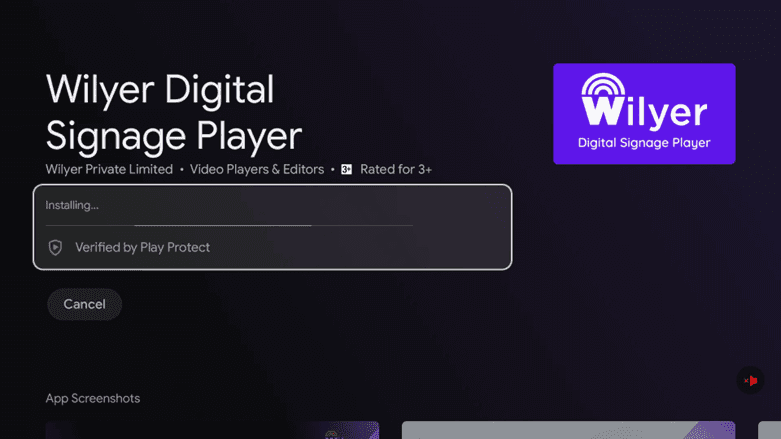Screen dimensions: 781x439
Task: Select 'Verified by Play Protect' text
Action: pos(142,247)
